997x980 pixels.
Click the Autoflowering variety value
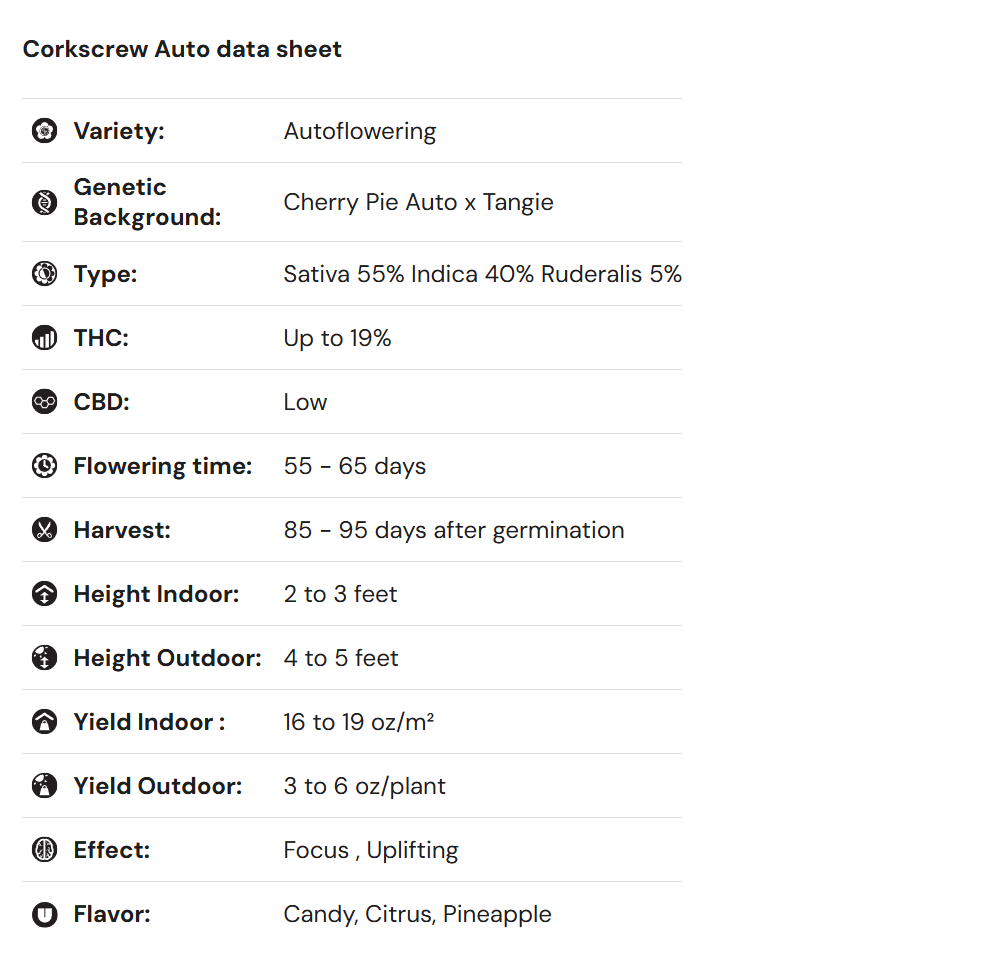point(360,131)
